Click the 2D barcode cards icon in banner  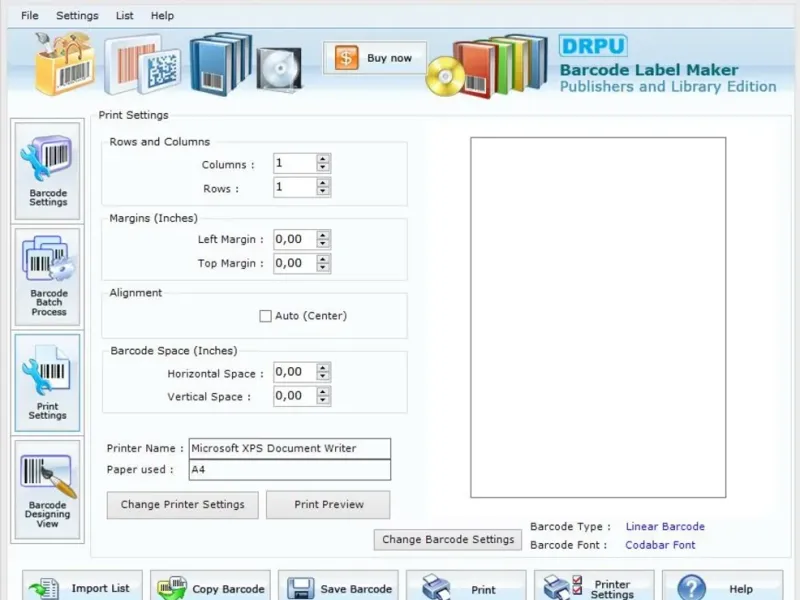pyautogui.click(x=142, y=65)
